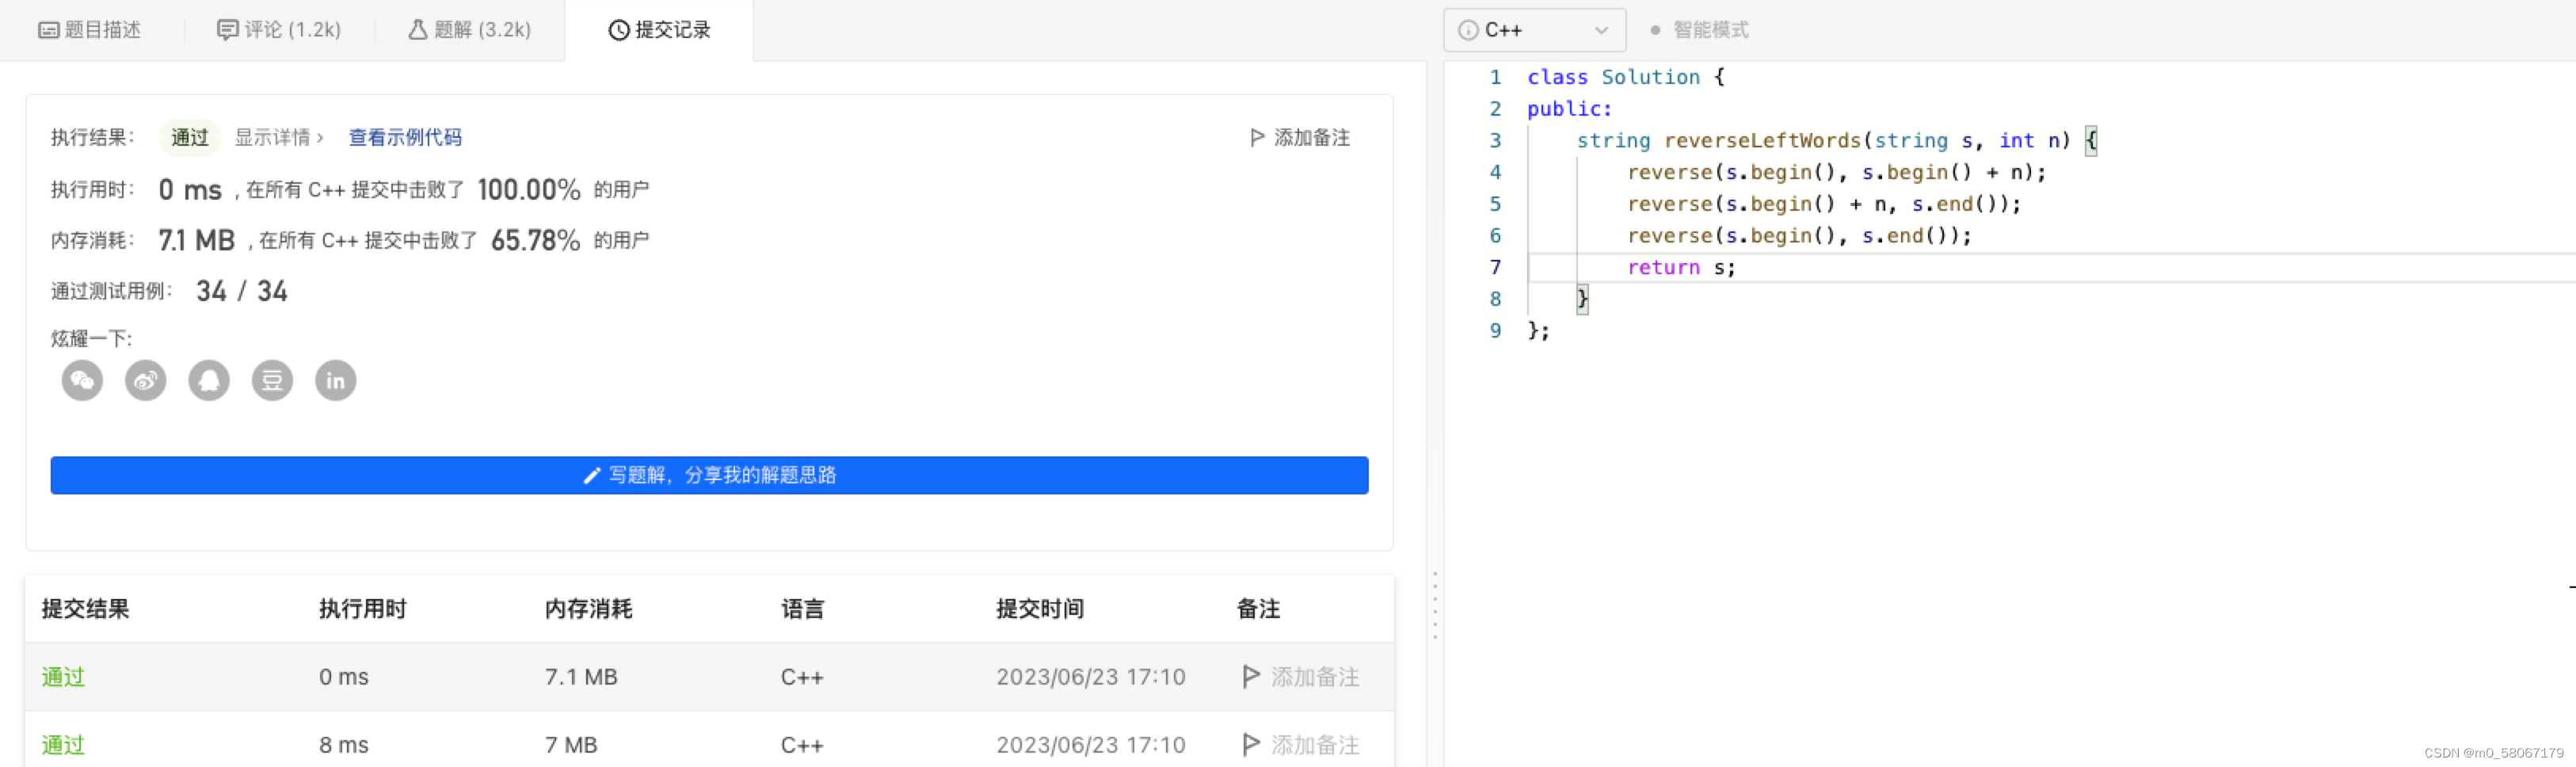Click the flag icon to add a remark
Image resolution: width=2576 pixels, height=767 pixels.
1257,137
